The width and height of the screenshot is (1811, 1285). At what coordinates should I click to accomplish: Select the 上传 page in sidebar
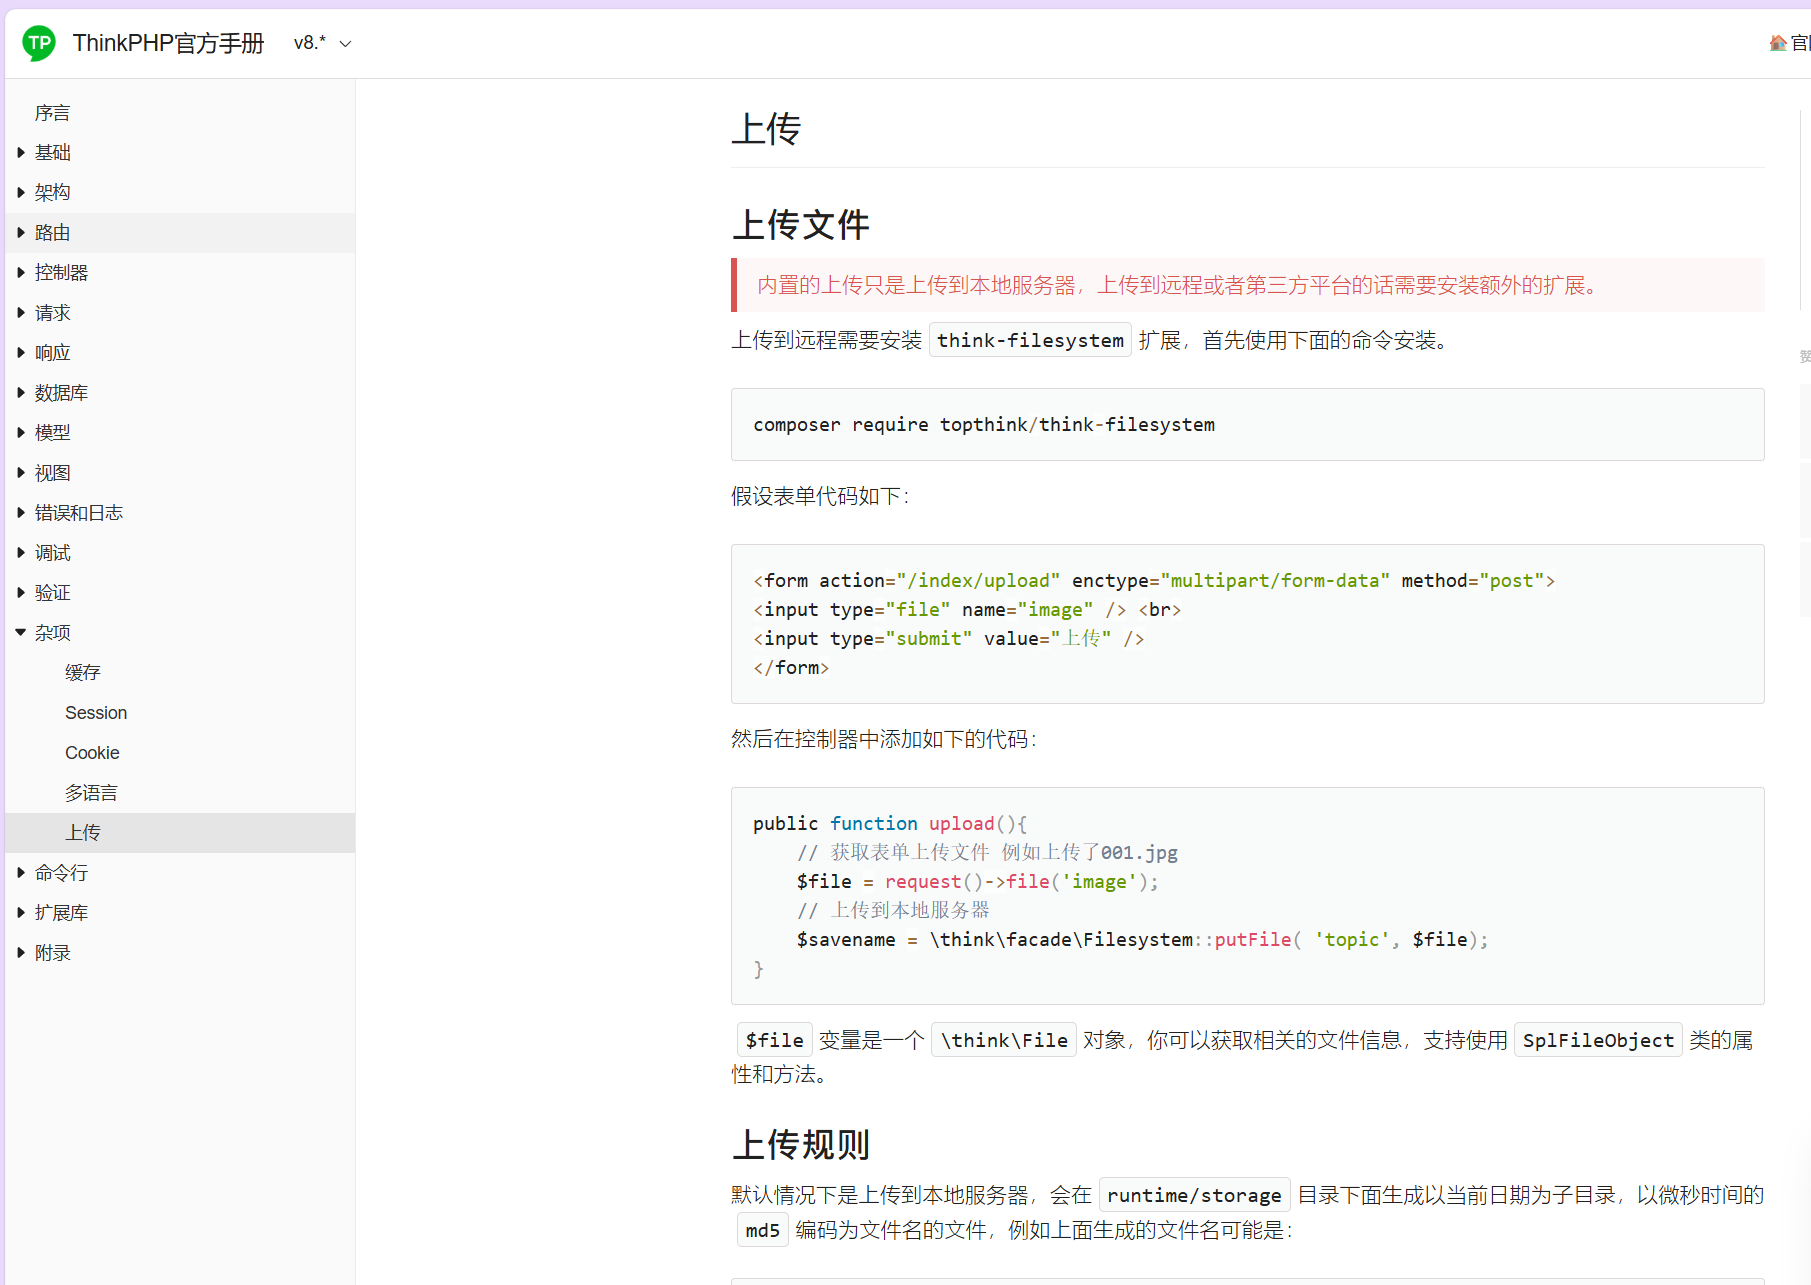[x=180, y=833]
